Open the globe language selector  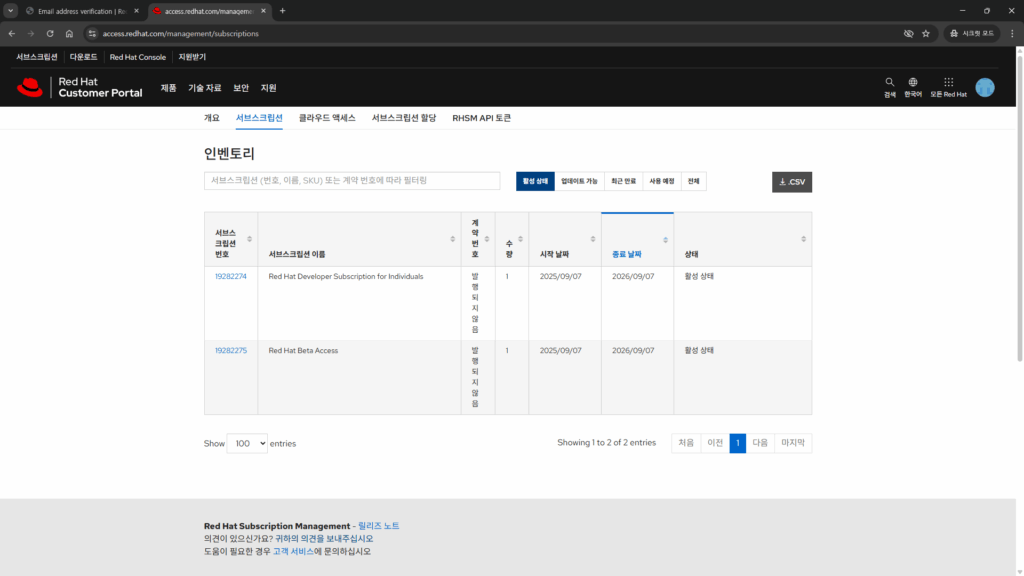(913, 83)
